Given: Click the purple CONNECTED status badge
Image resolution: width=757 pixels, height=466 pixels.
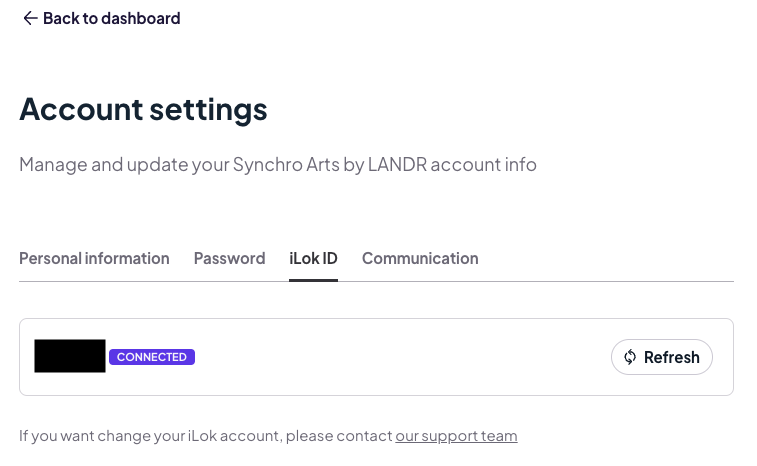Looking at the screenshot, I should pos(152,357).
